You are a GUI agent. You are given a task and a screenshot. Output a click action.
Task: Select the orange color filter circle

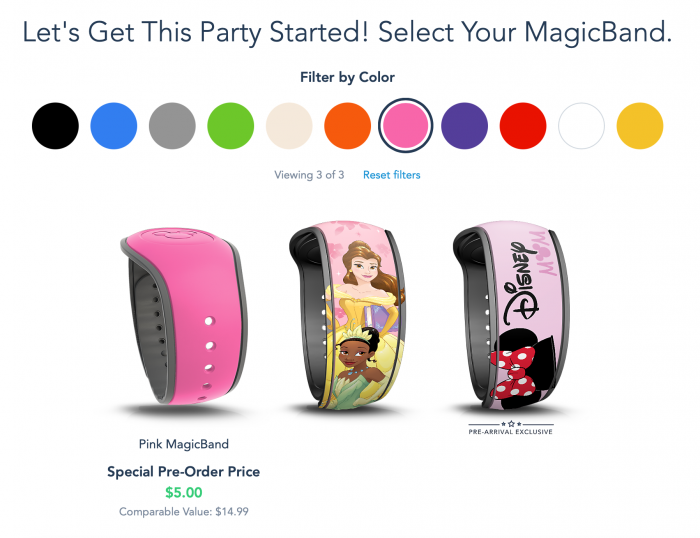pyautogui.click(x=348, y=126)
